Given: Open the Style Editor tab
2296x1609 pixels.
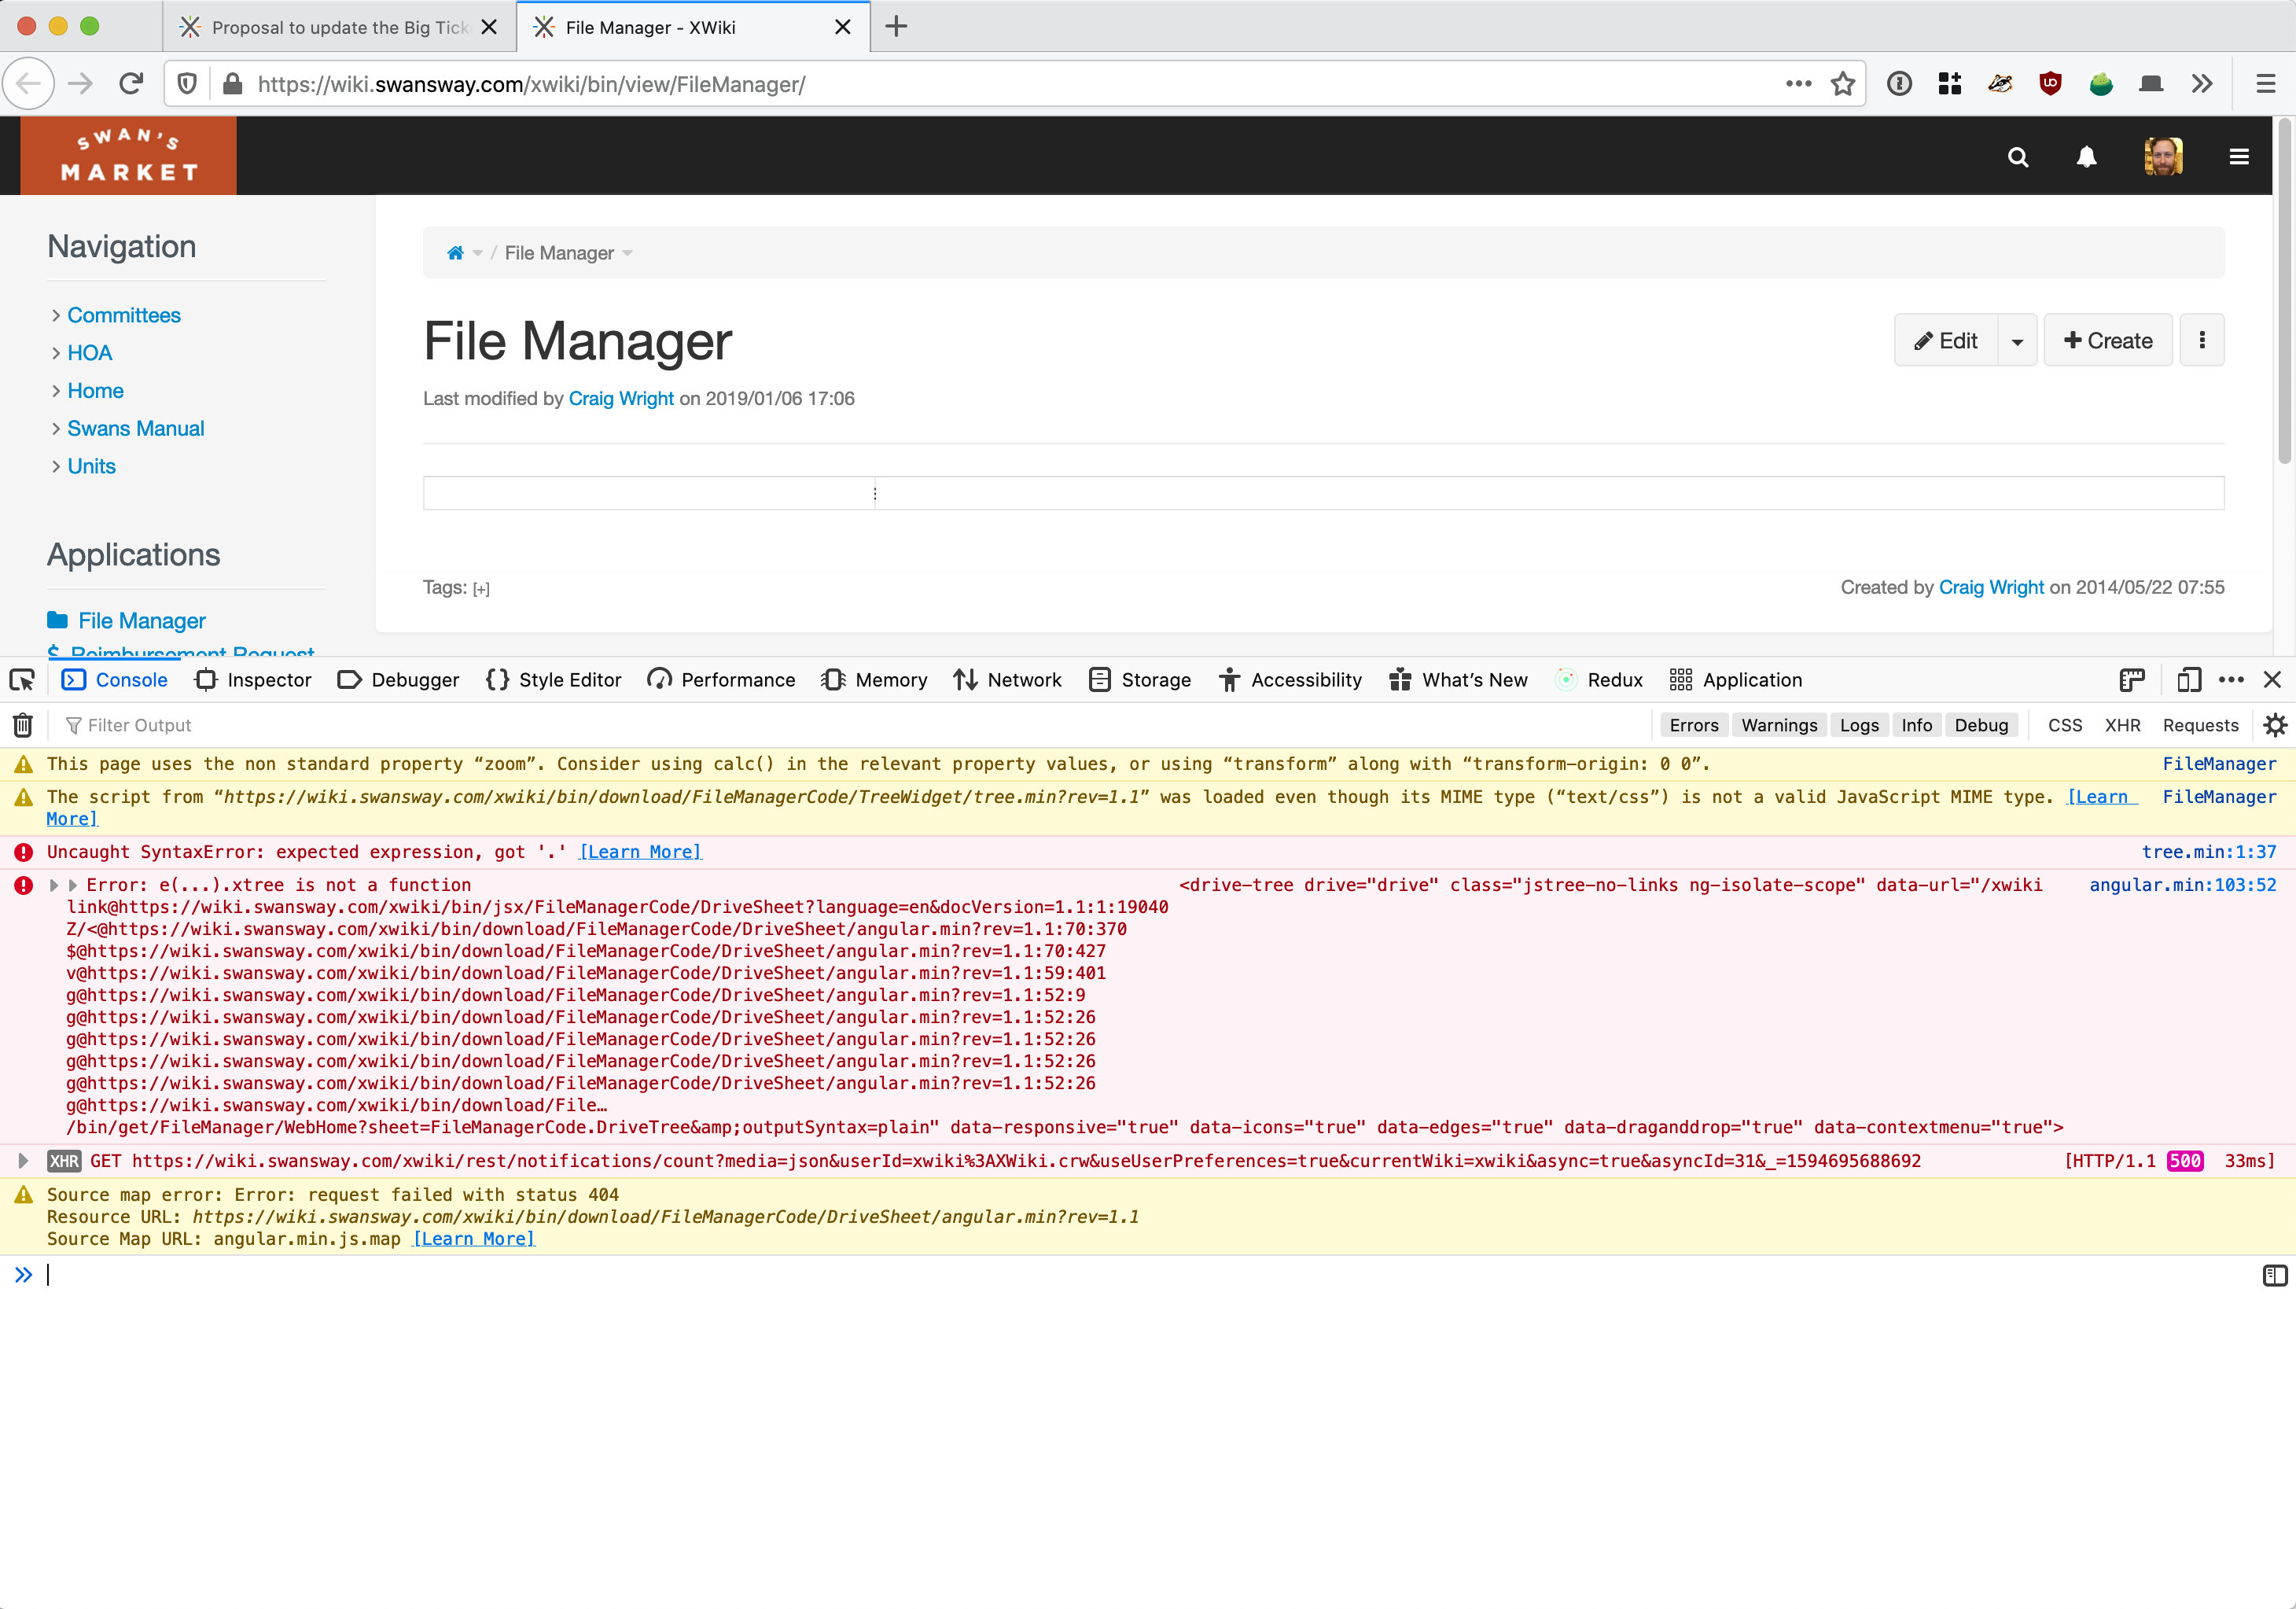Looking at the screenshot, I should point(554,680).
